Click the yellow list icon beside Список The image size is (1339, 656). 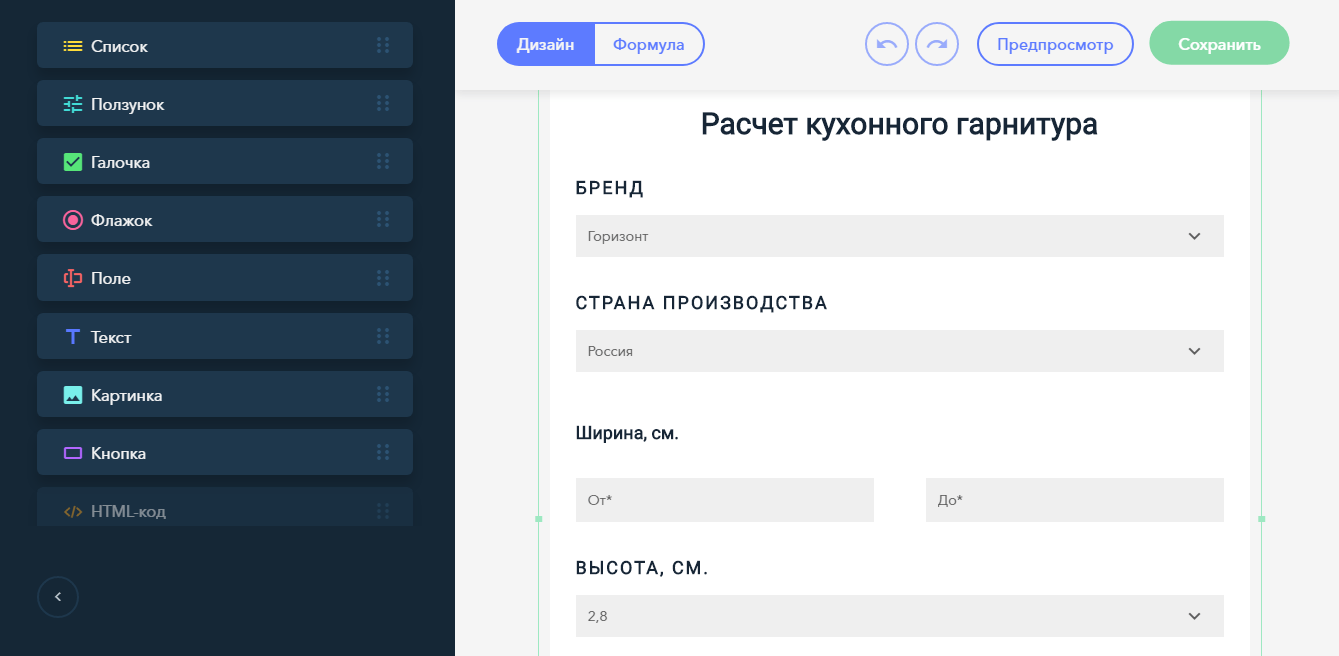tap(73, 46)
